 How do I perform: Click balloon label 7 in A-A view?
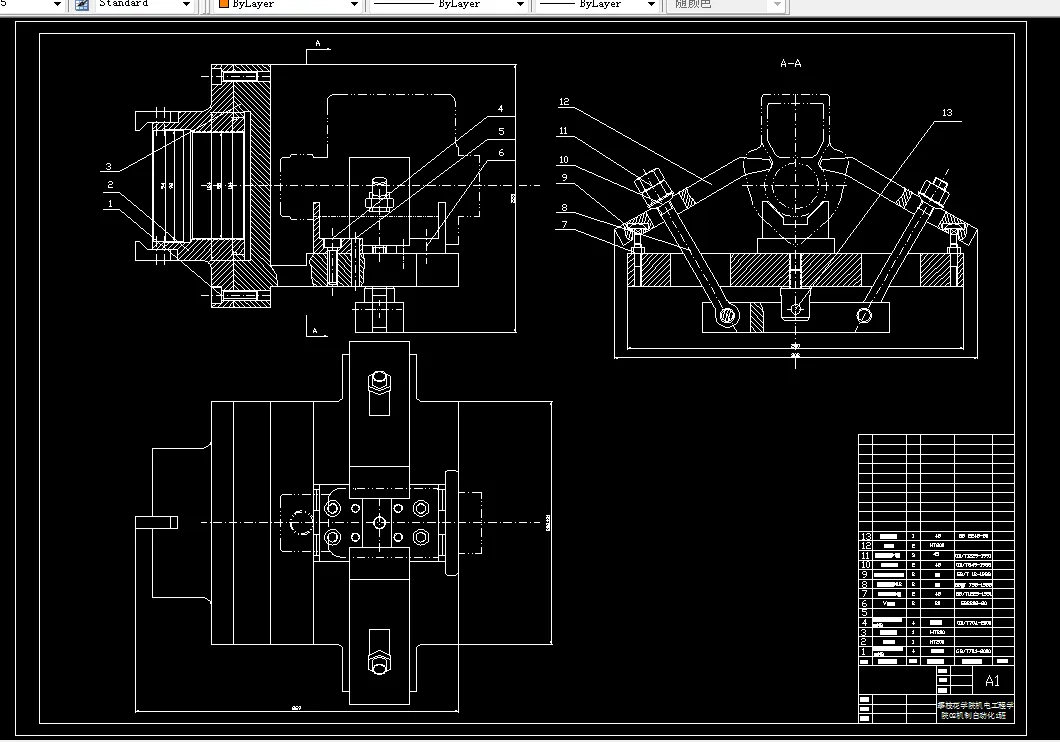click(564, 224)
